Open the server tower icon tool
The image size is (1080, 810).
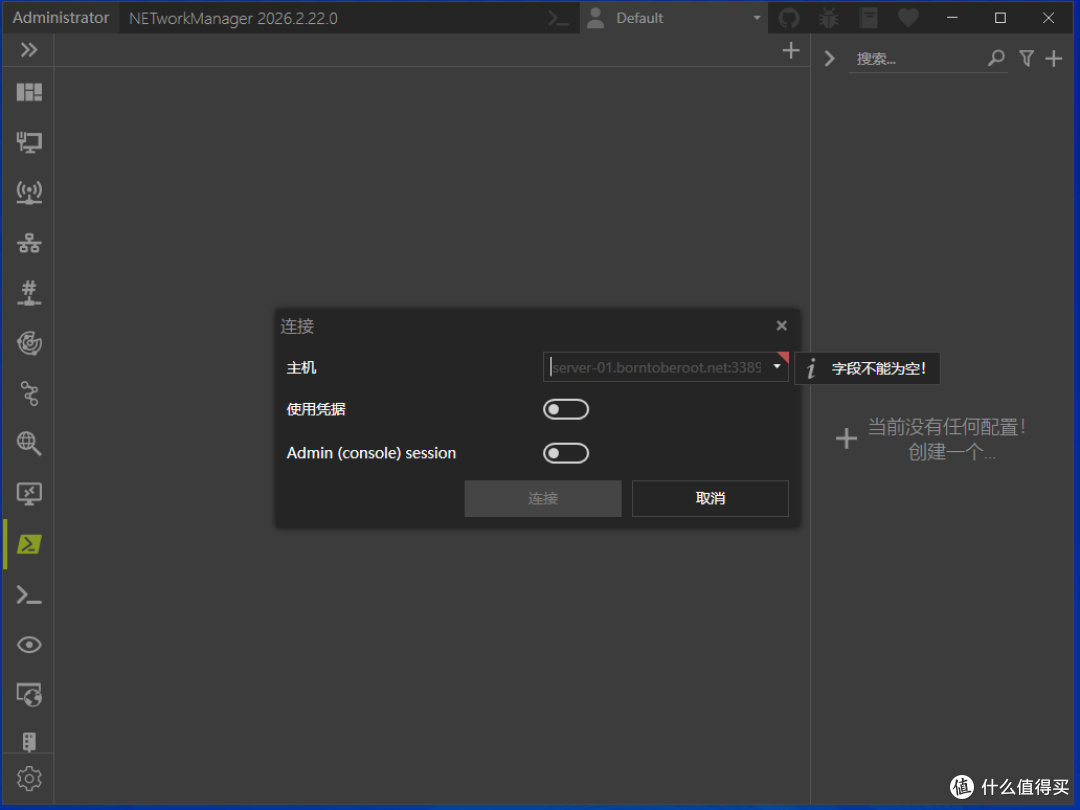coord(29,741)
